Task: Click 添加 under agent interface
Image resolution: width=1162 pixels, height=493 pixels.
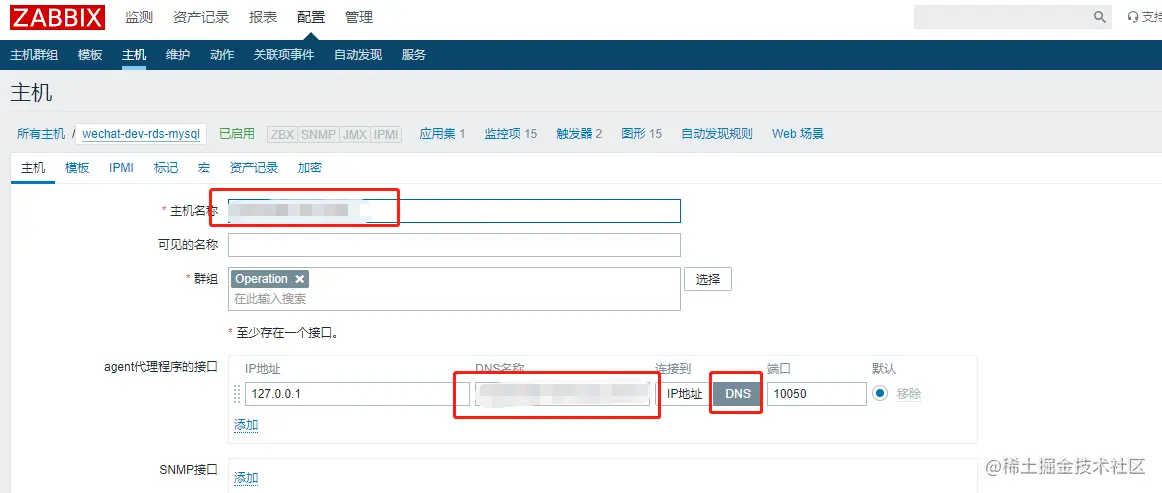Action: point(246,425)
